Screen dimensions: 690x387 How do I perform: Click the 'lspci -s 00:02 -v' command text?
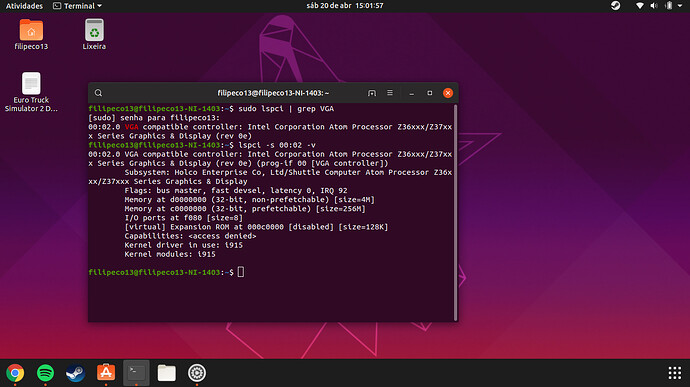click(x=277, y=145)
